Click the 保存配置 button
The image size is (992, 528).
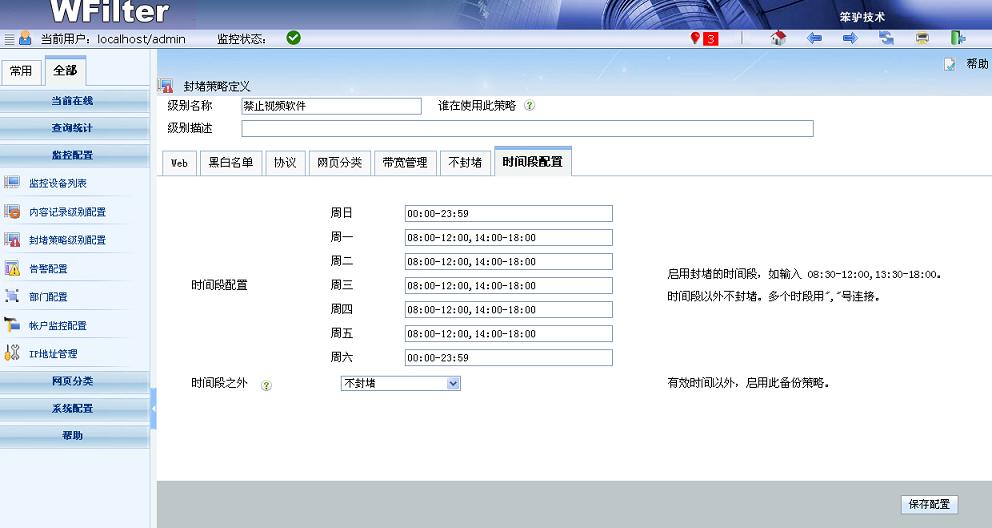pos(928,505)
